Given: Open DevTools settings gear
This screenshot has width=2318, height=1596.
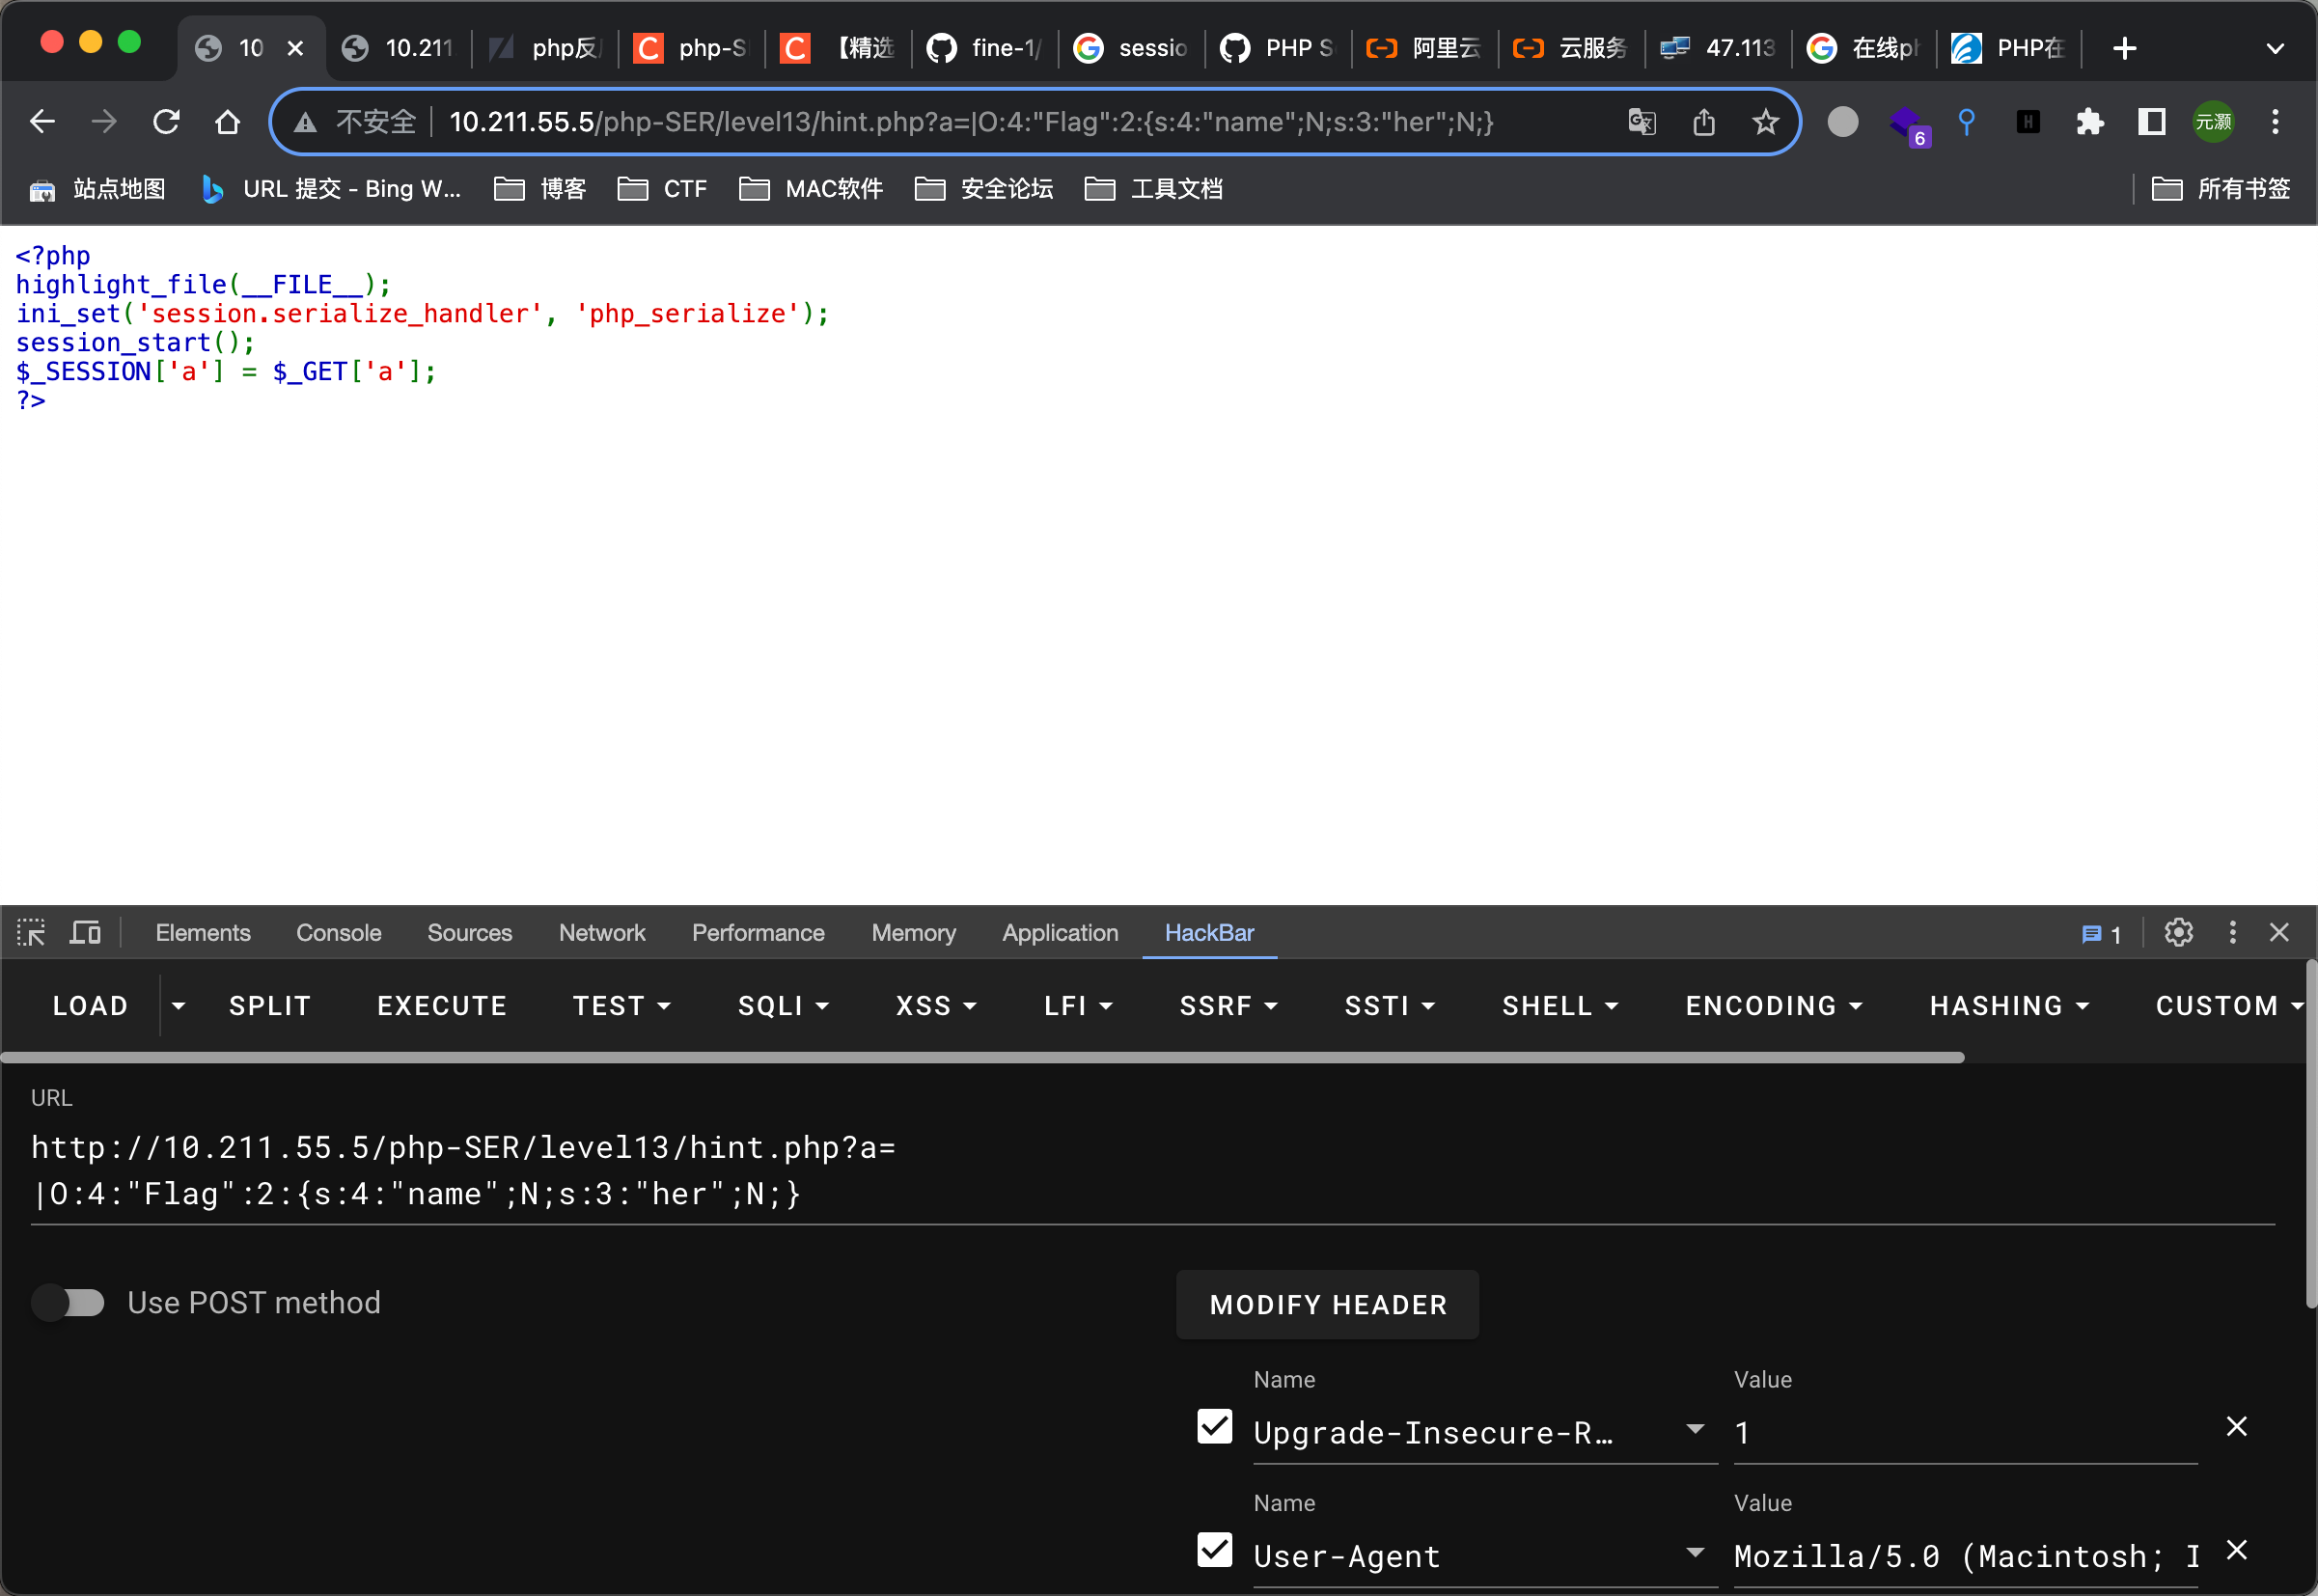Looking at the screenshot, I should coord(2179,933).
